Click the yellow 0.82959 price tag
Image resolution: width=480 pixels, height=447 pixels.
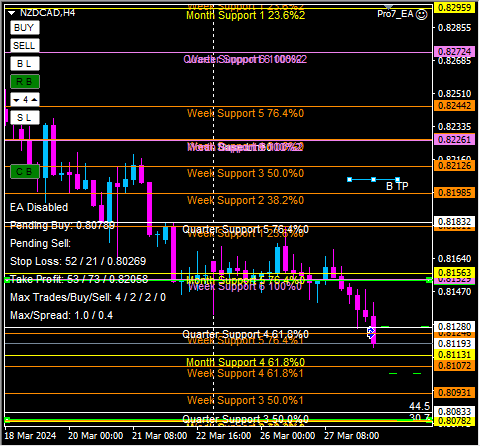click(455, 8)
